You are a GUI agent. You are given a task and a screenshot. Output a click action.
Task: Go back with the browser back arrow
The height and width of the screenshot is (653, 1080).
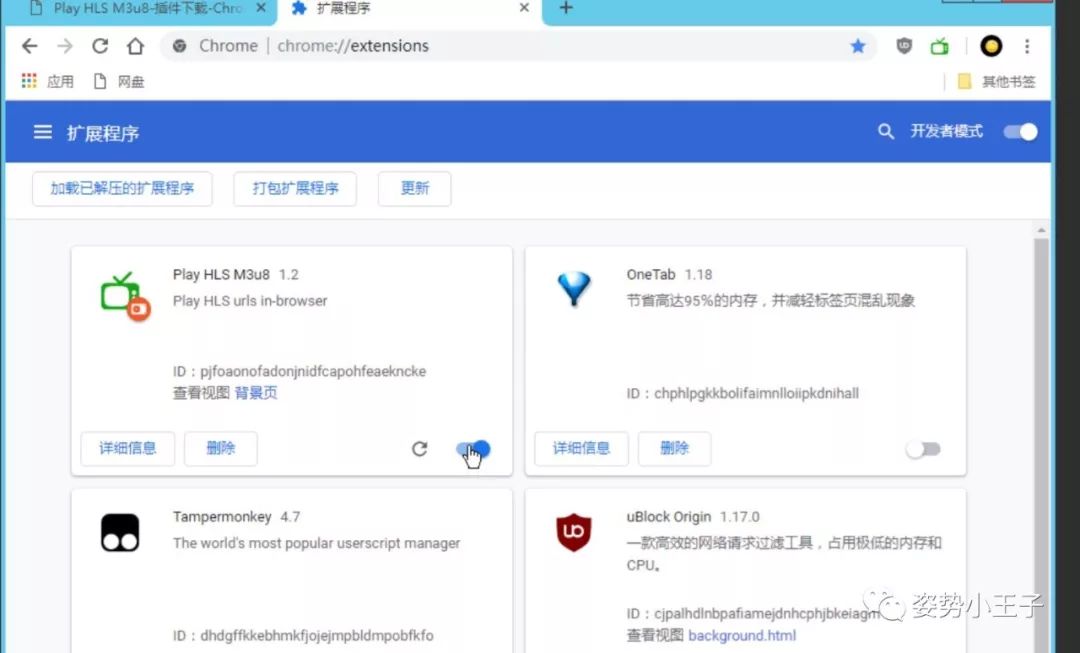(x=29, y=46)
